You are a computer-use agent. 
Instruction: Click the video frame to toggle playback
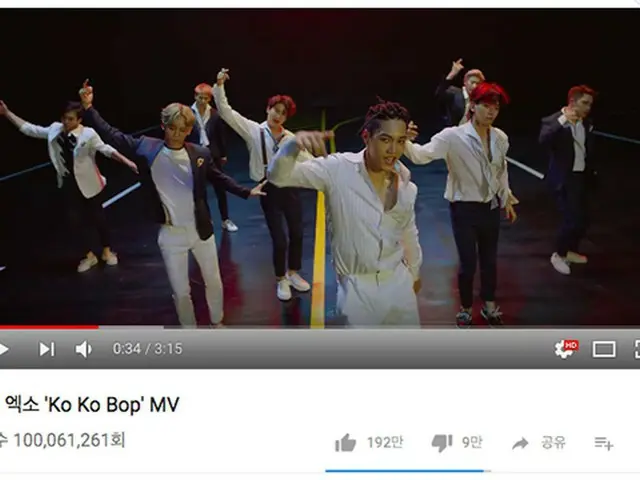(x=320, y=167)
